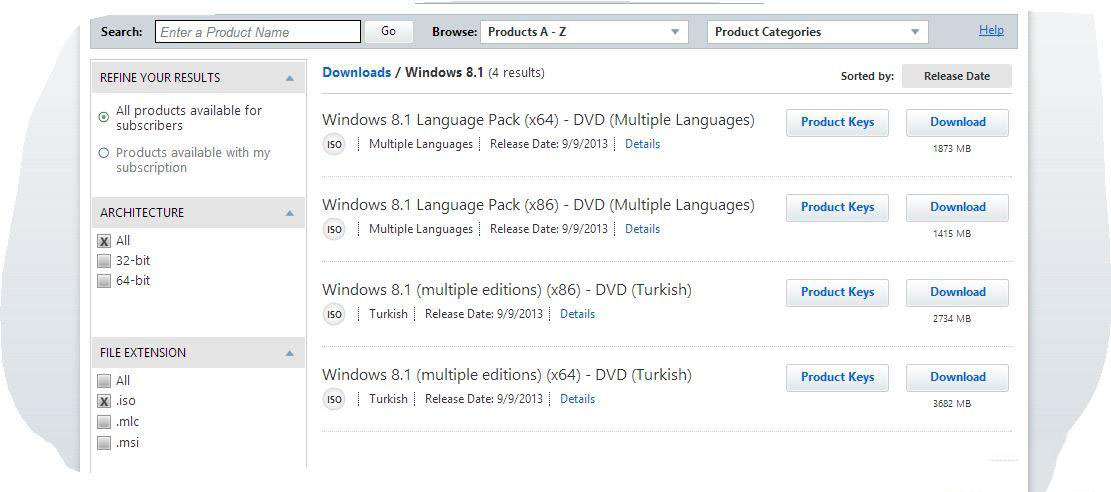Image resolution: width=1111 pixels, height=492 pixels.
Task: Click the ISO icon for Language Pack x86
Action: coord(334,229)
